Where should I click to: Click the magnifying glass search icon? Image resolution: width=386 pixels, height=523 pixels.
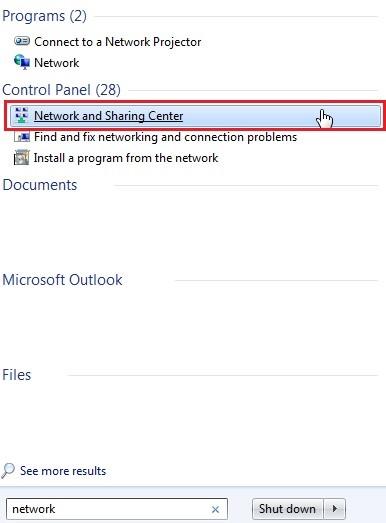pos(8,470)
